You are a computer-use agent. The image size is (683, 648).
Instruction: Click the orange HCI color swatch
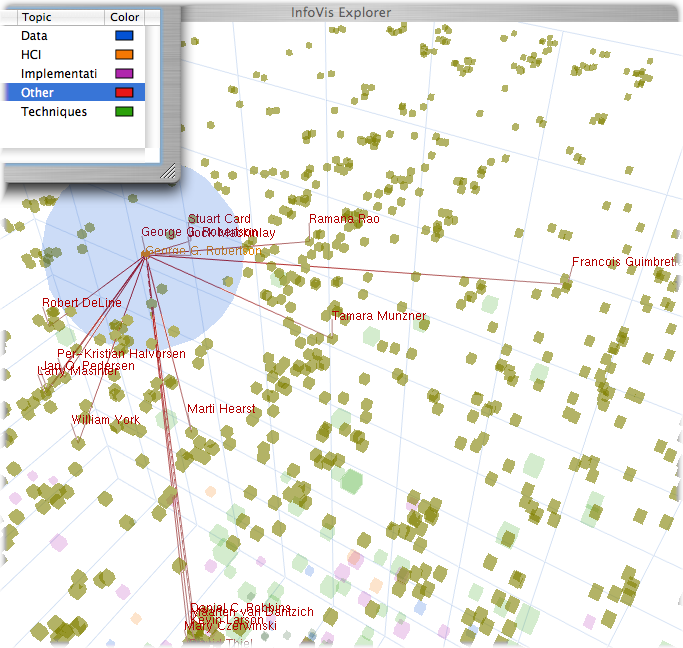125,55
